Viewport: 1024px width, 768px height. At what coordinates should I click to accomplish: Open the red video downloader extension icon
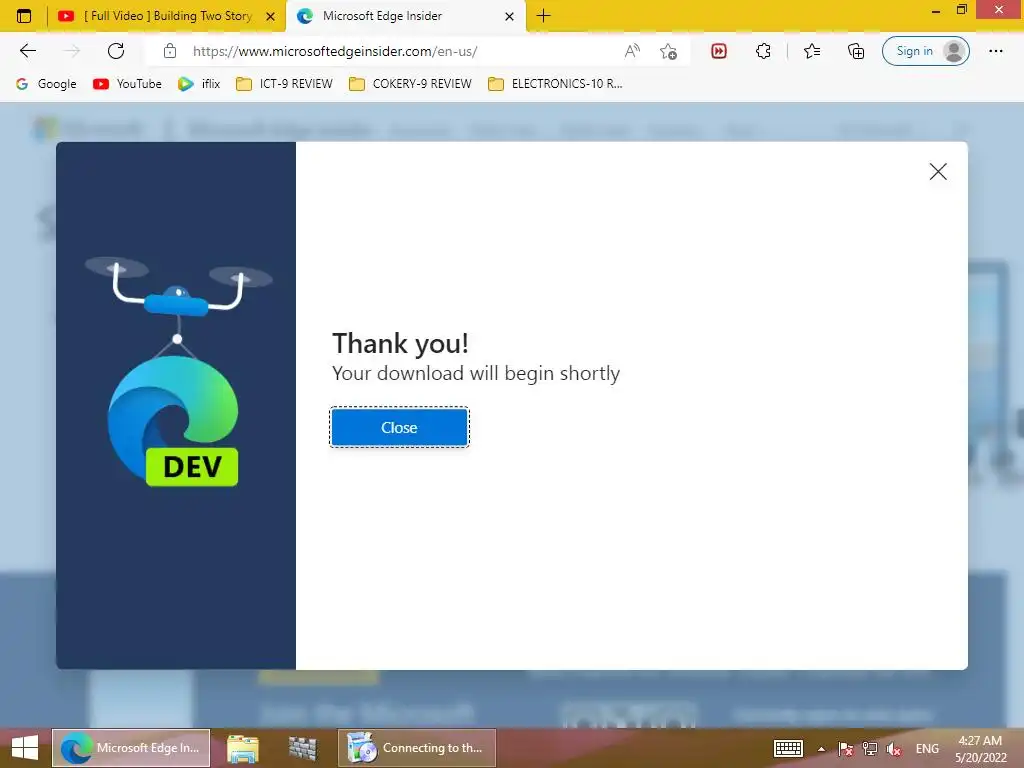pyautogui.click(x=718, y=51)
